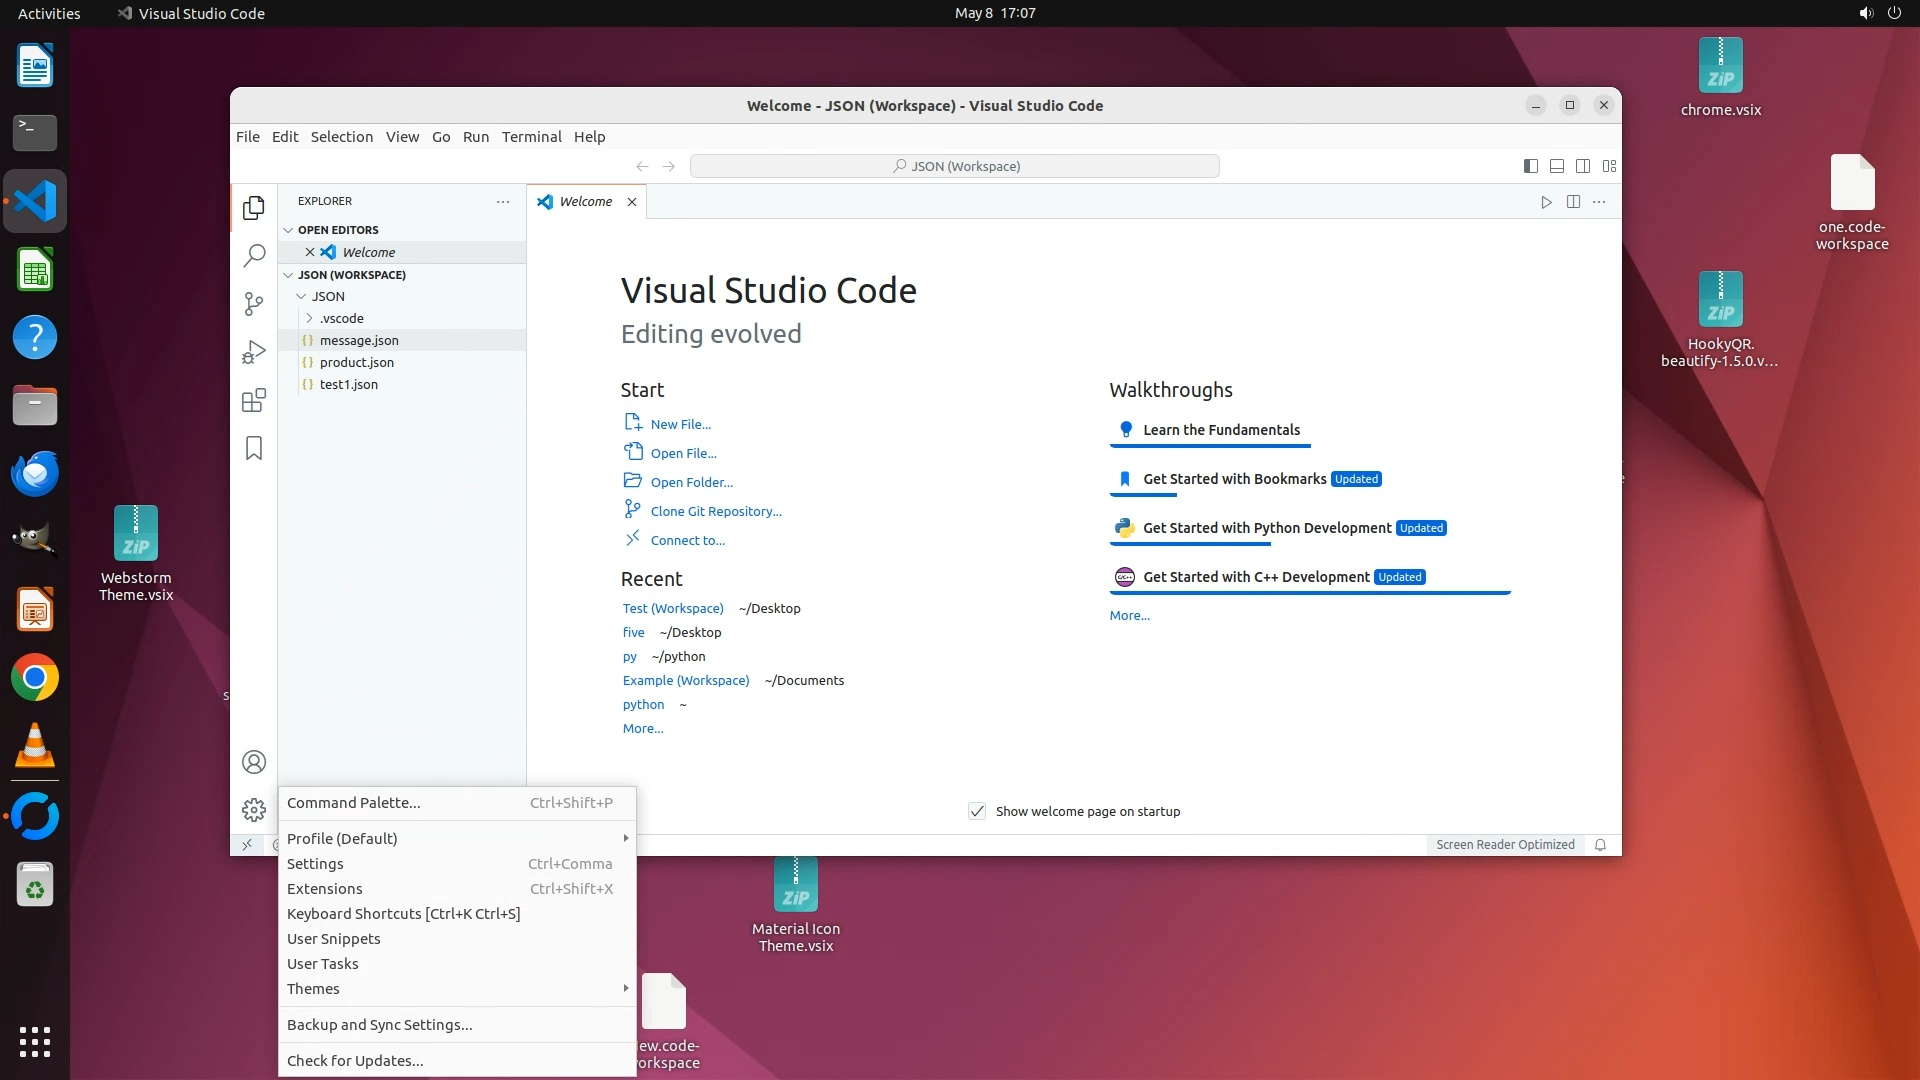1920x1080 pixels.
Task: Open the Run and Debug view
Action: (254, 352)
